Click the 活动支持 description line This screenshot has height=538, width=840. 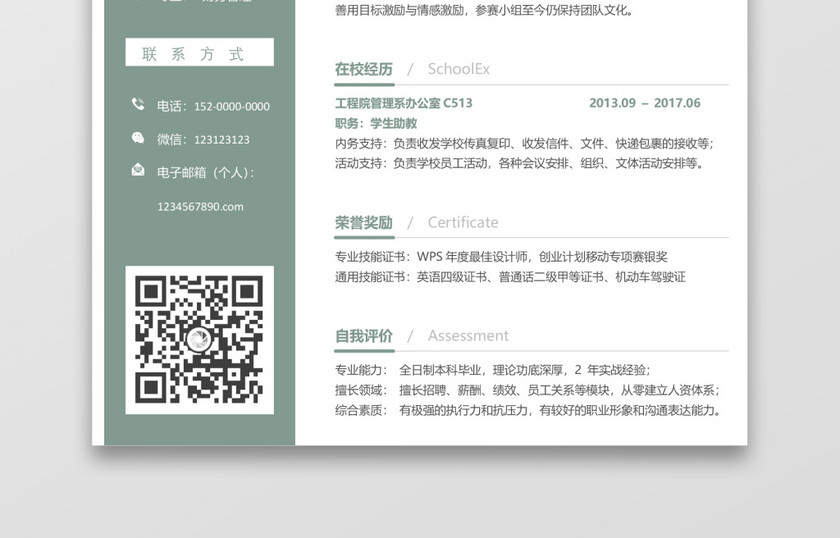click(519, 163)
